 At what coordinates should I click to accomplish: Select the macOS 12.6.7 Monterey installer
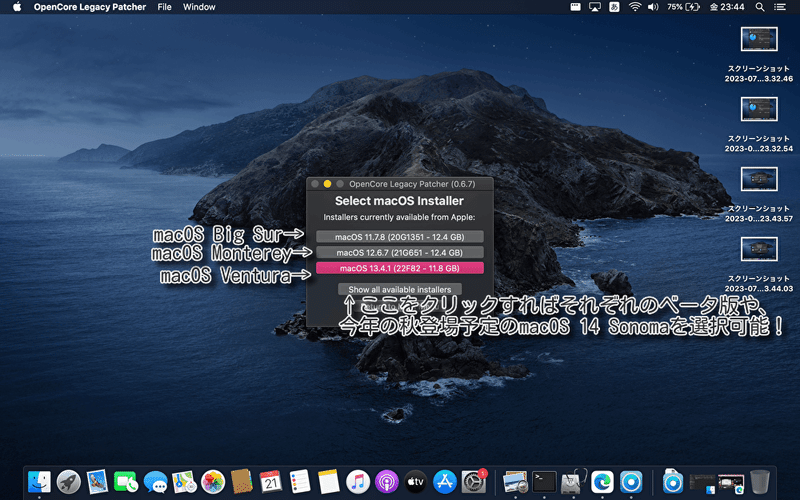pyautogui.click(x=399, y=253)
